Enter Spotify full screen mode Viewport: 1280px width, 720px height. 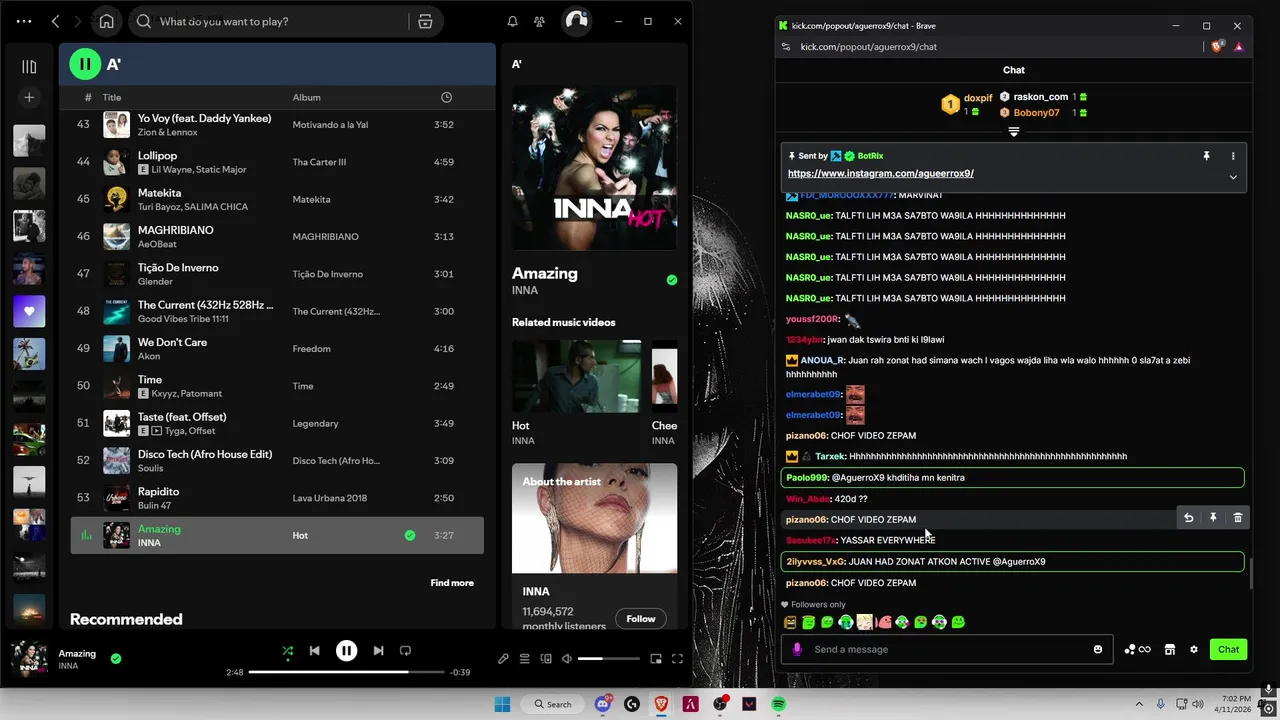(x=677, y=659)
